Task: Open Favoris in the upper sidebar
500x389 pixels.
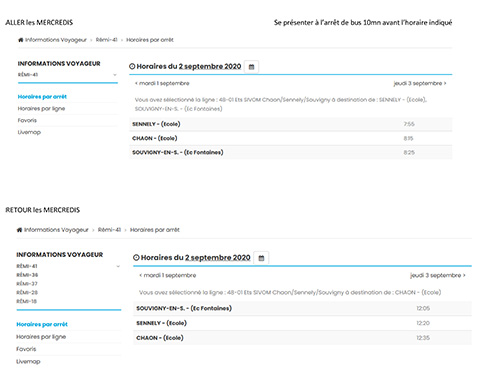Action: tap(27, 120)
